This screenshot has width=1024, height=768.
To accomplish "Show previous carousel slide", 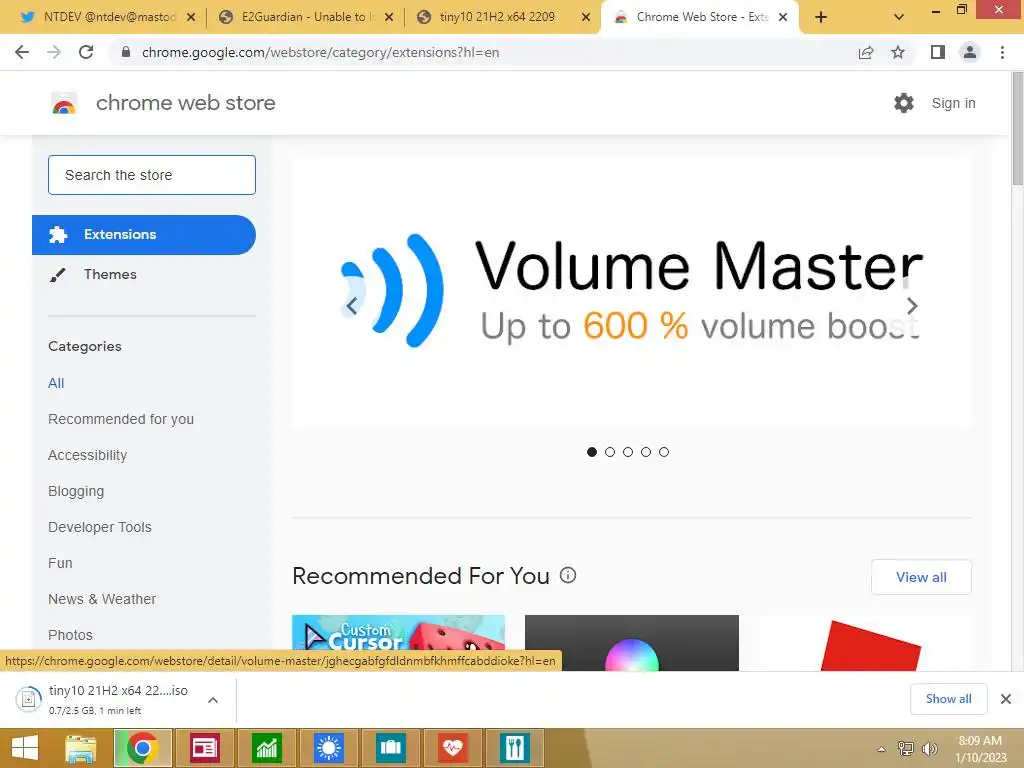I will (351, 306).
